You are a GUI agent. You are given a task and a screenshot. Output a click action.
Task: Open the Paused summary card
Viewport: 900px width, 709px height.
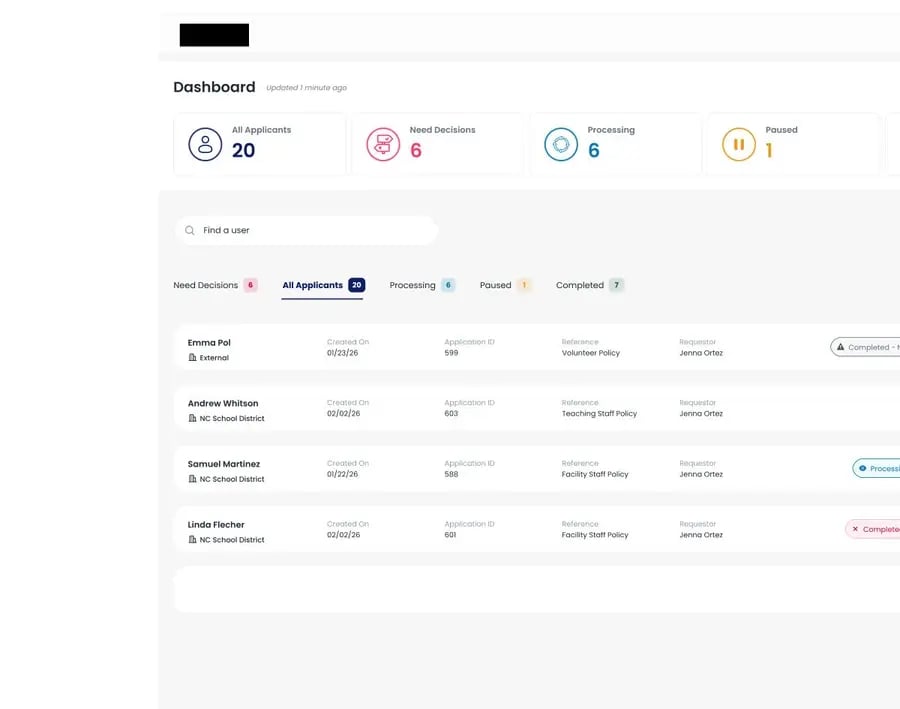point(793,144)
